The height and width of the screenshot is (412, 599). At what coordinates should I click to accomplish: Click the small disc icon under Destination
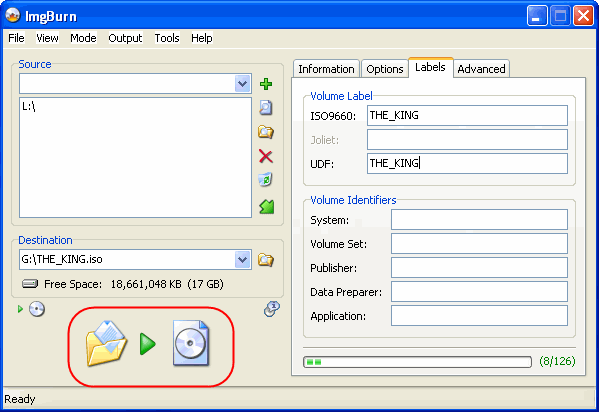37,309
